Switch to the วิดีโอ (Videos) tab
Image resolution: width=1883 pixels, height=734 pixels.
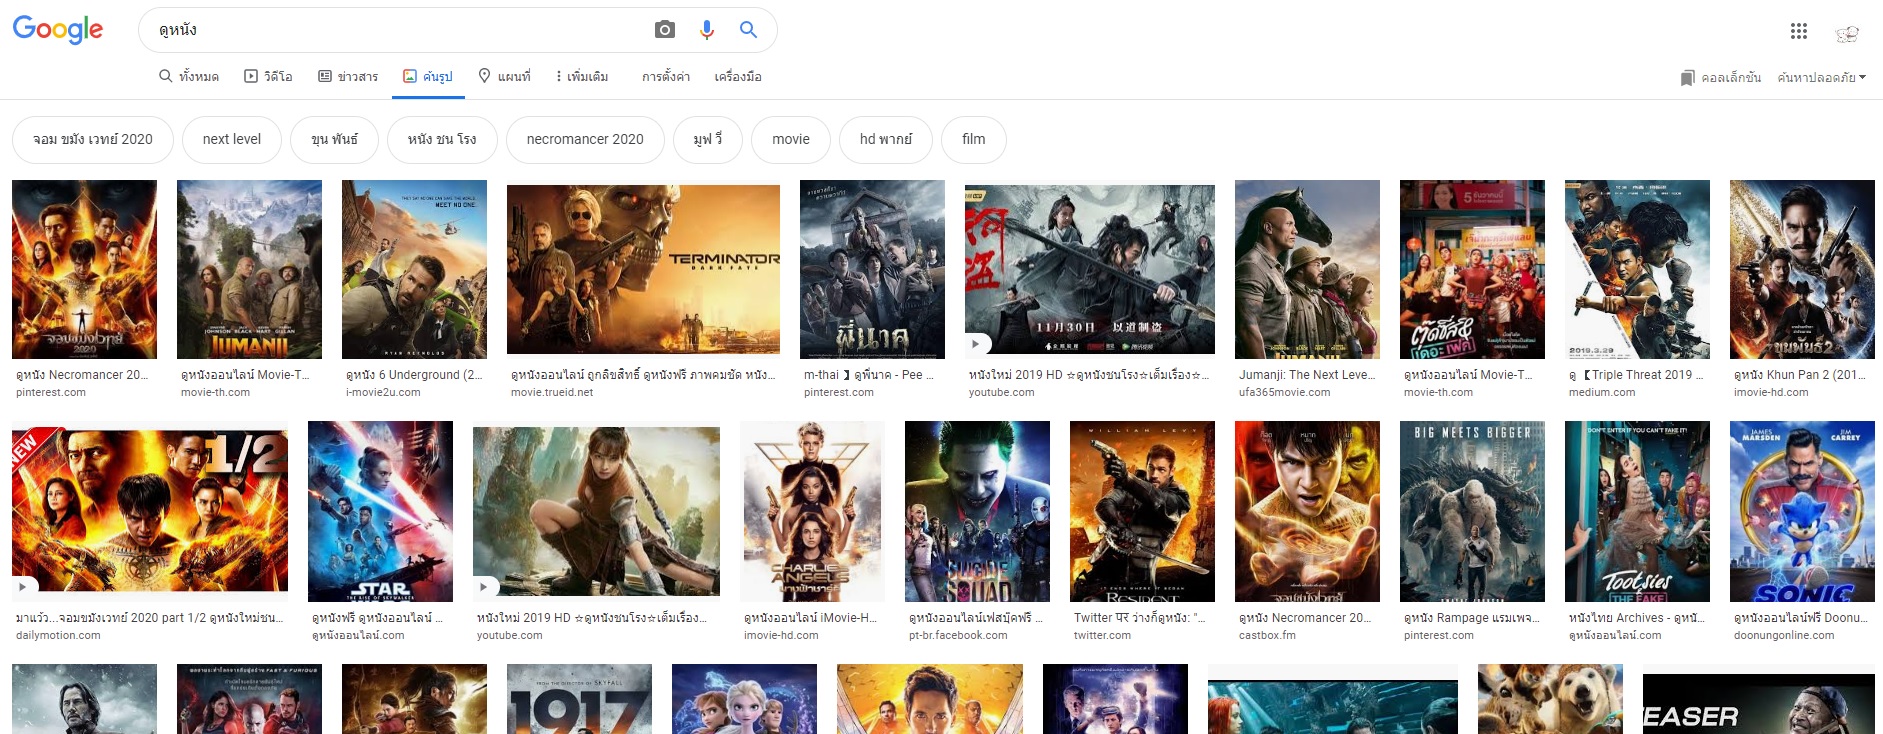[x=268, y=76]
